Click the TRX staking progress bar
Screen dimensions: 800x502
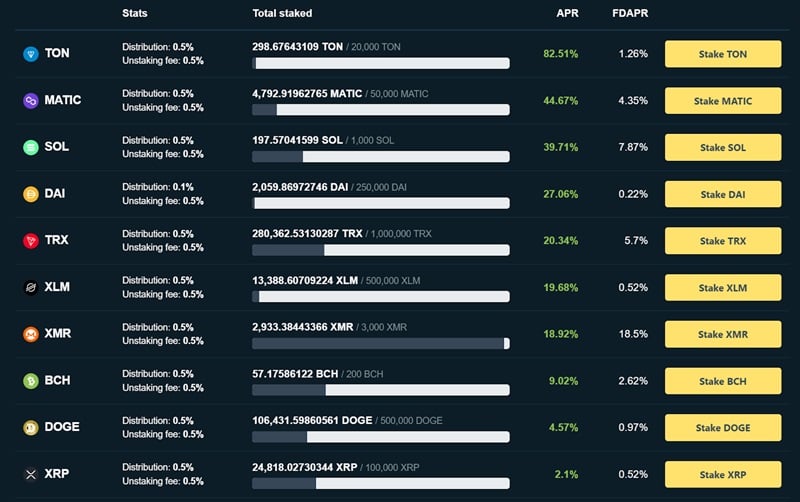coord(381,250)
